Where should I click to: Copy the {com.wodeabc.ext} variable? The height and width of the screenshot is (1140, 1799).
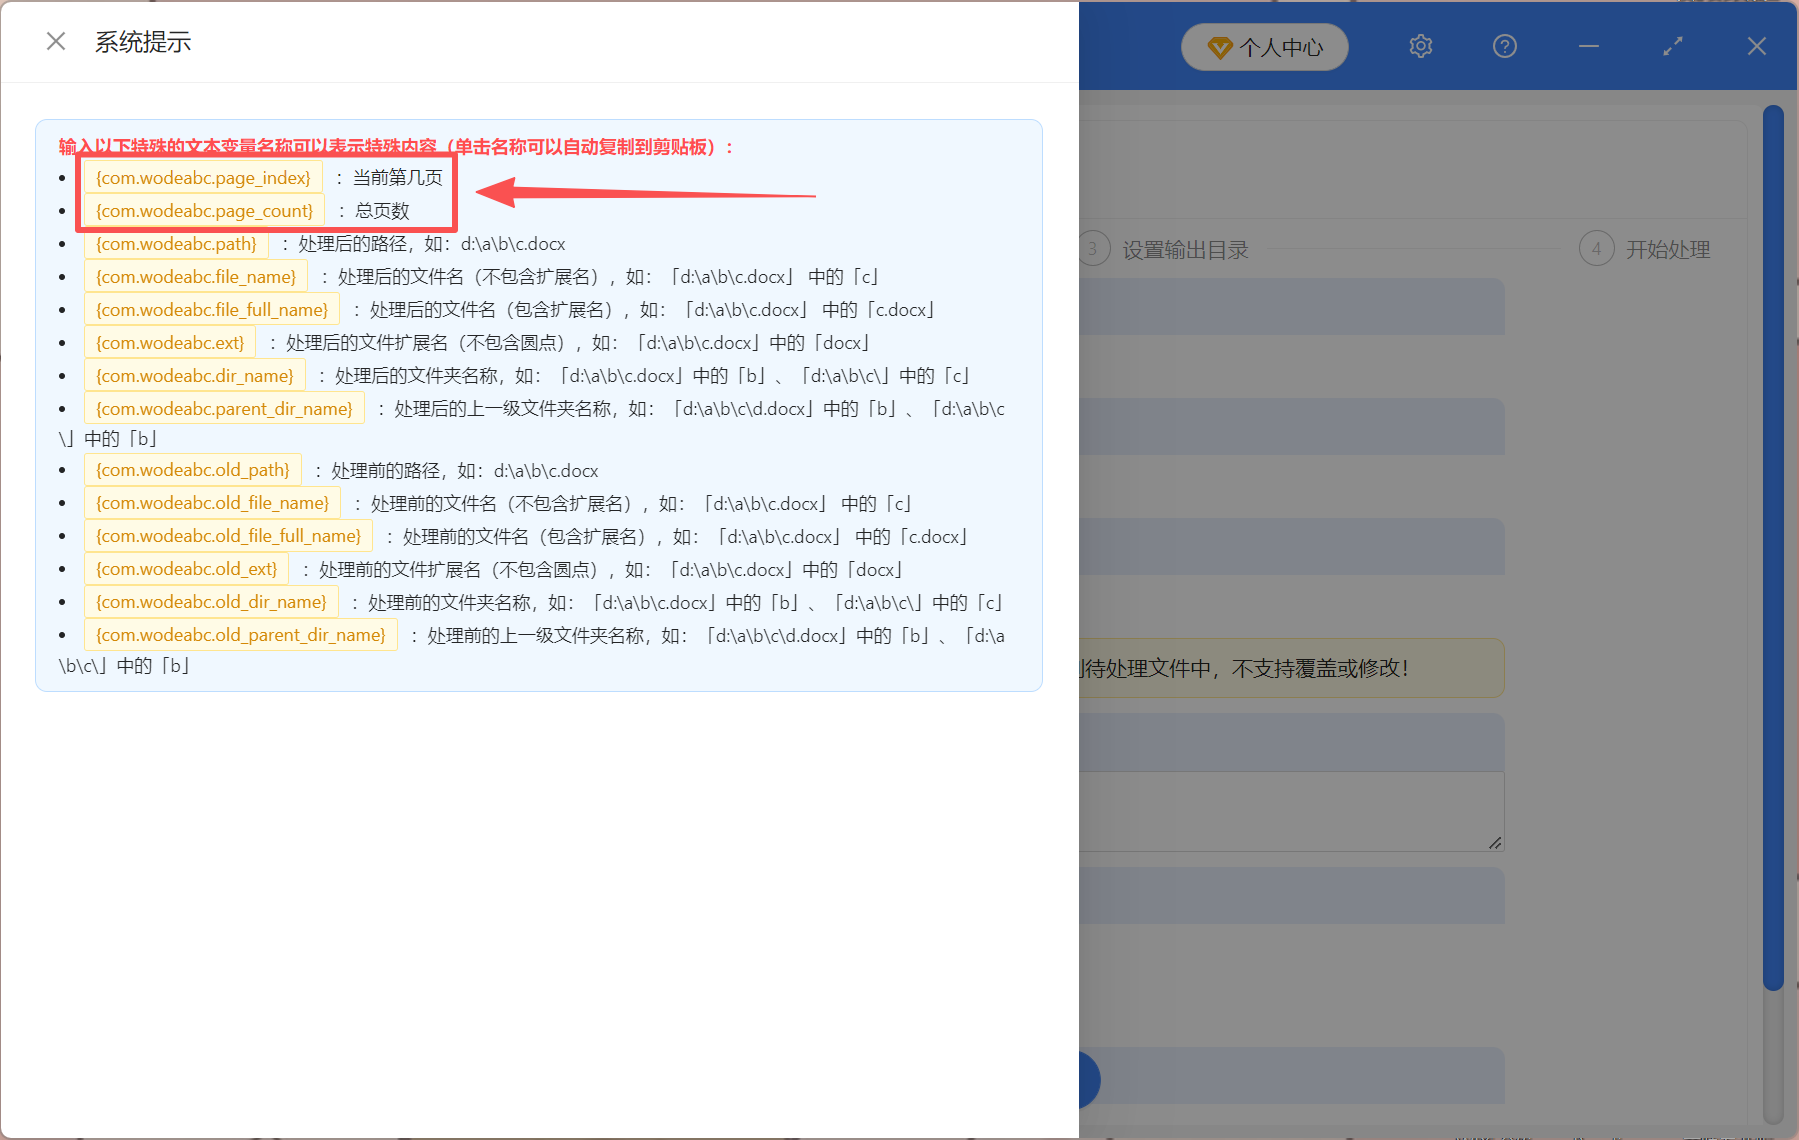pyautogui.click(x=169, y=342)
